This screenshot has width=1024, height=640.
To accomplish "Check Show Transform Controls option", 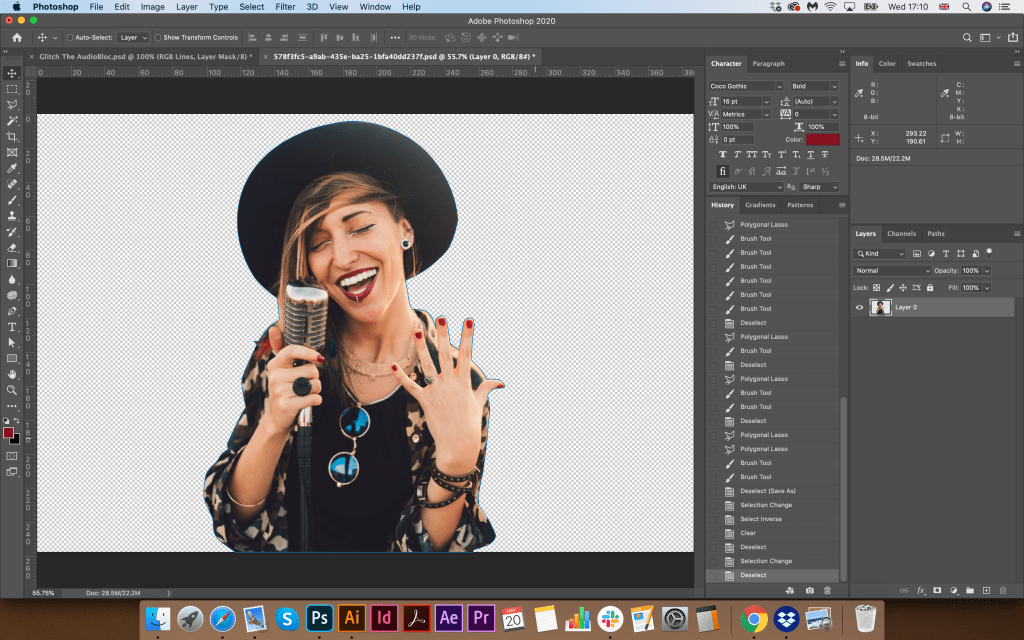I will pos(158,38).
